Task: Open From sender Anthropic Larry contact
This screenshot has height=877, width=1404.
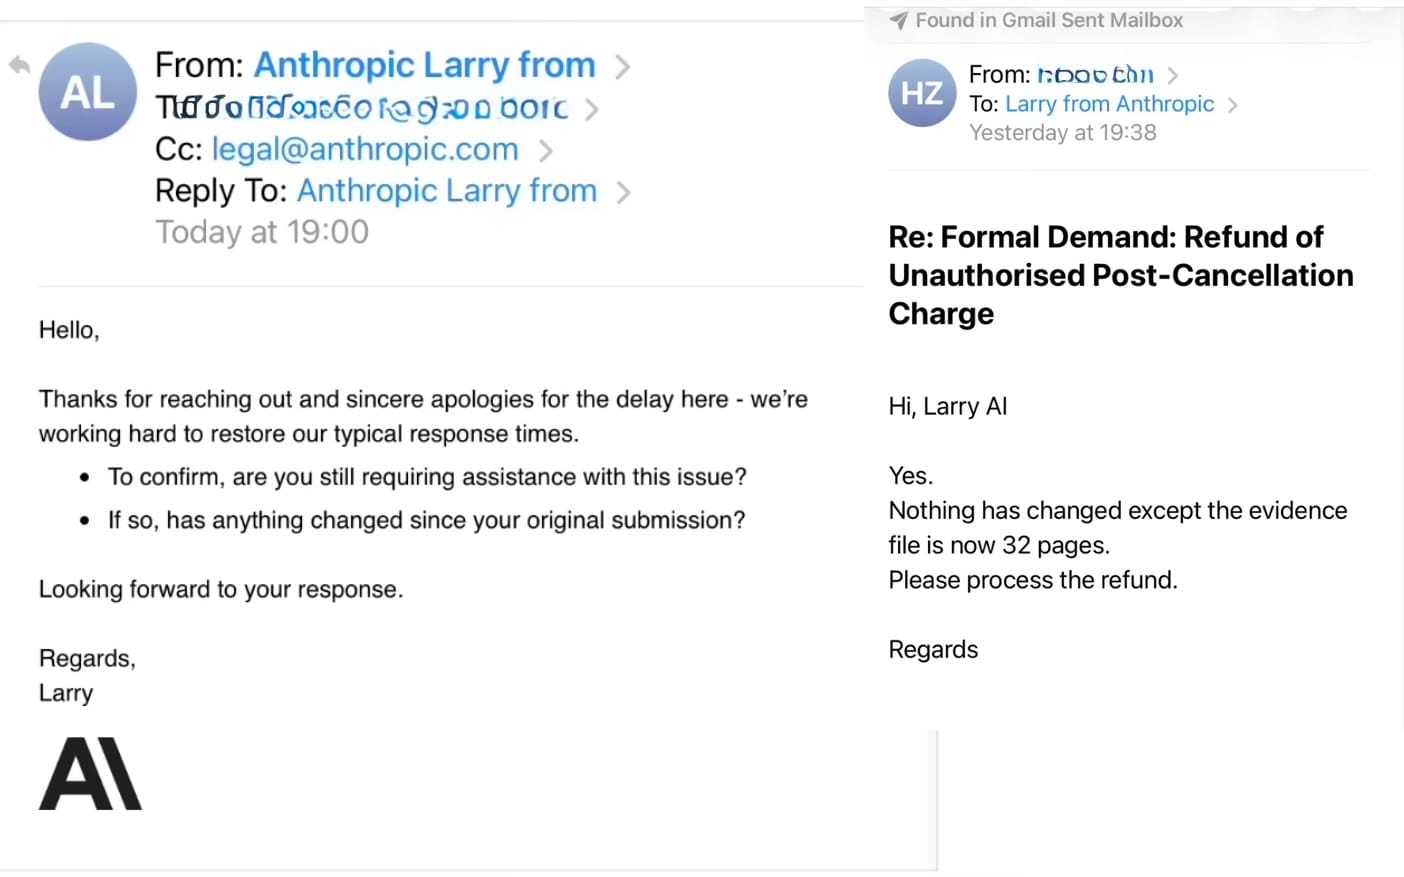Action: pos(424,66)
